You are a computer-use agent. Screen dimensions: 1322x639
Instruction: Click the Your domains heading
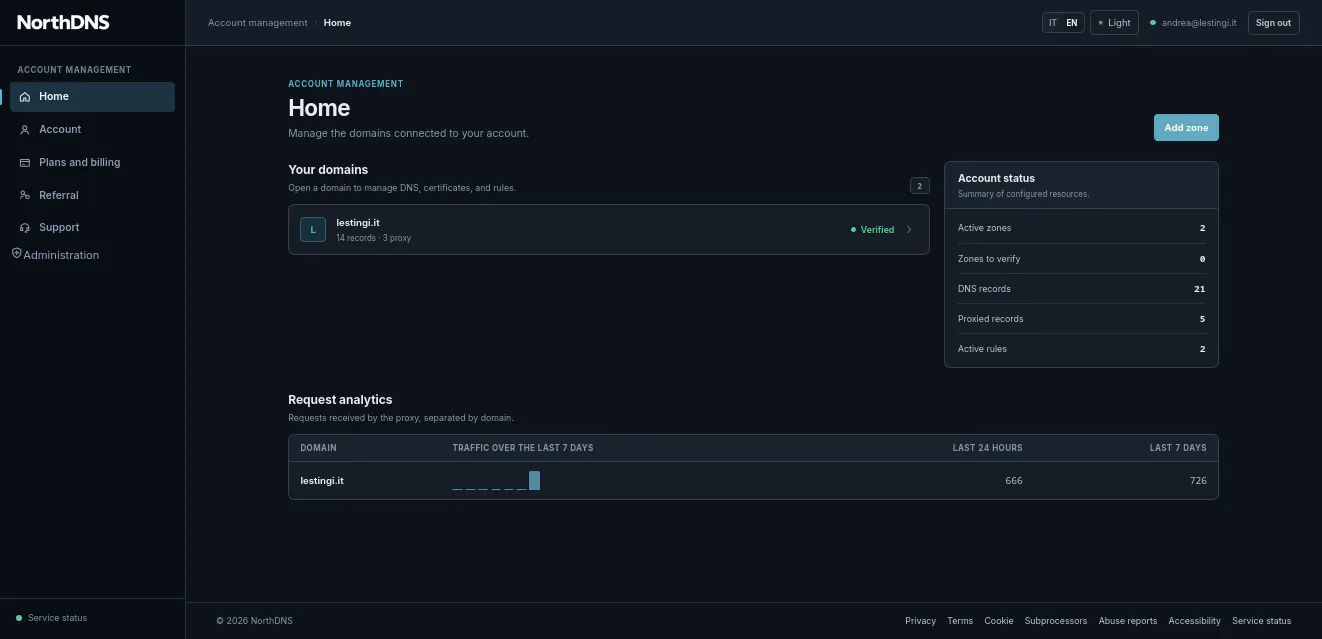[x=328, y=170]
